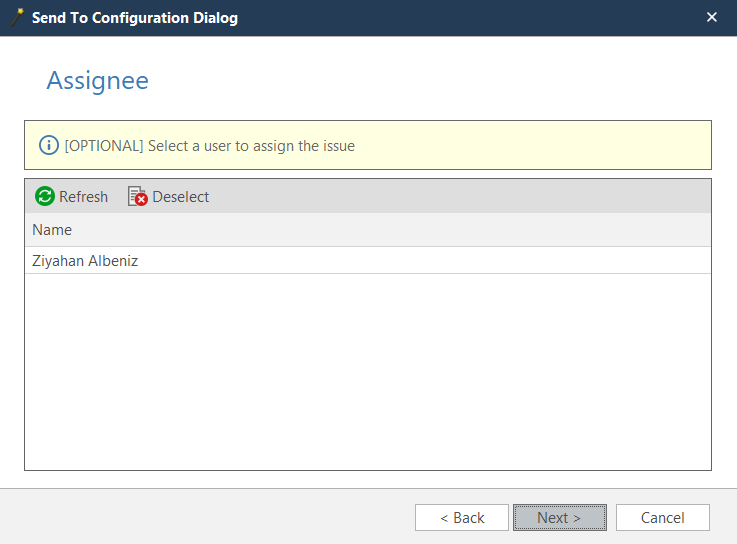Viewport: 737px width, 544px height.
Task: Click the empty footer area left of Back
Action: coord(200,518)
